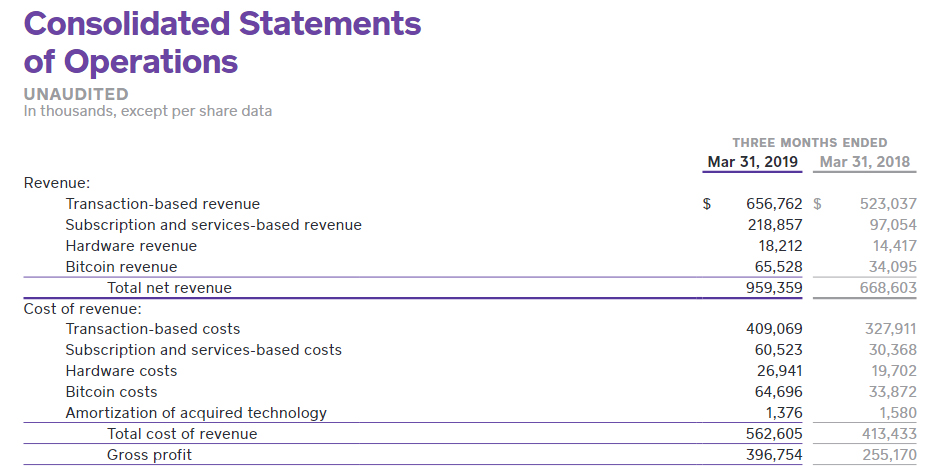Click the Bitcoin costs row label
The width and height of the screenshot is (928, 466).
(111, 392)
